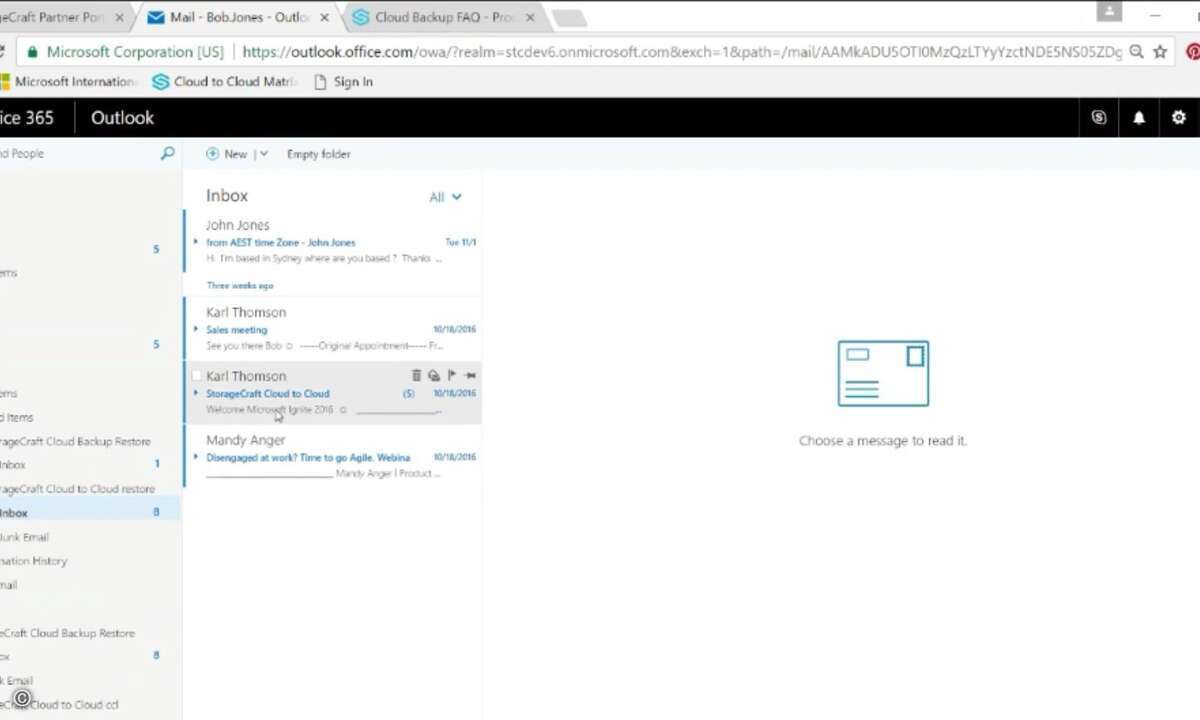Open the dropdown arrow next to New

(264, 154)
